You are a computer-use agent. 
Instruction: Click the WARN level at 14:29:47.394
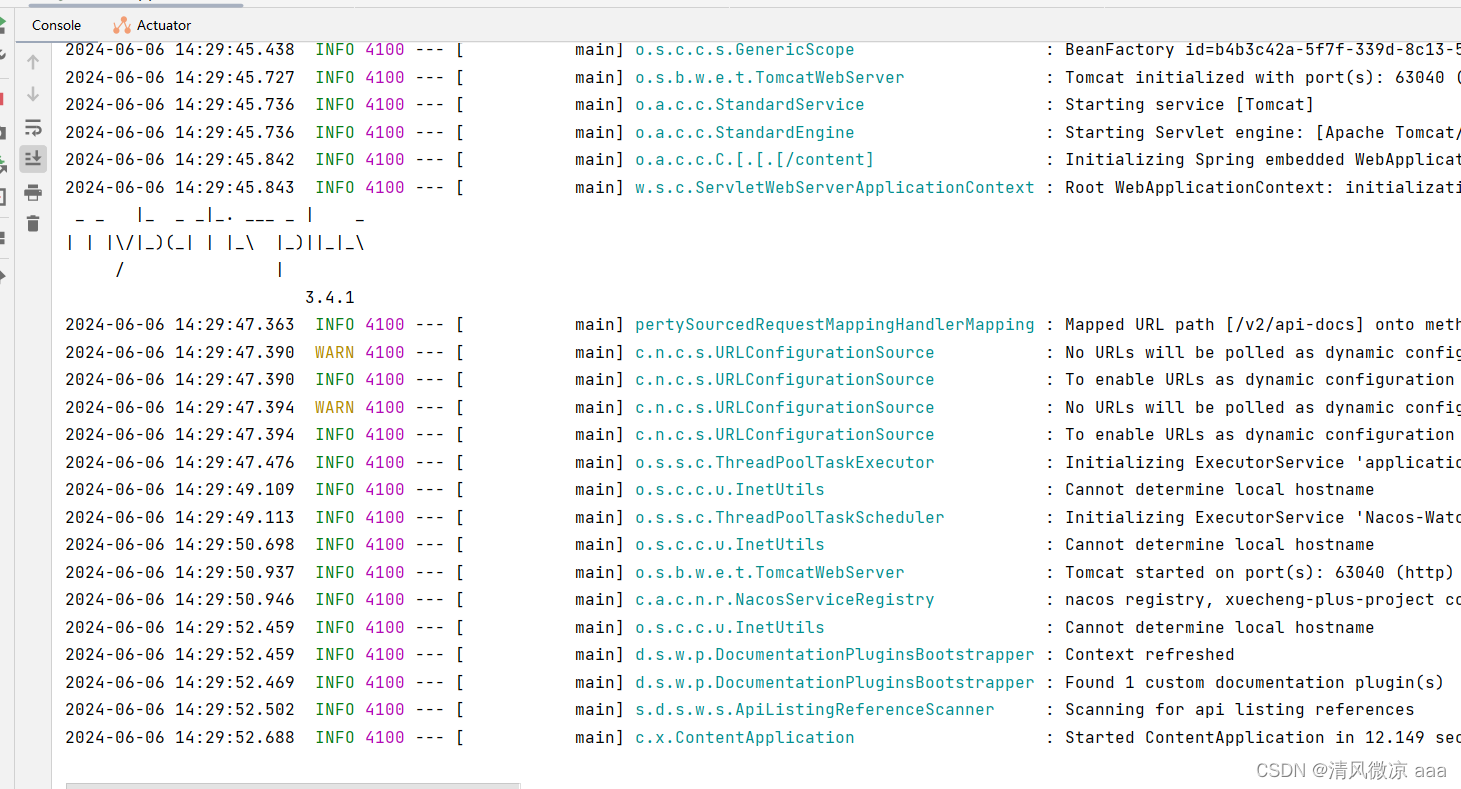[335, 407]
